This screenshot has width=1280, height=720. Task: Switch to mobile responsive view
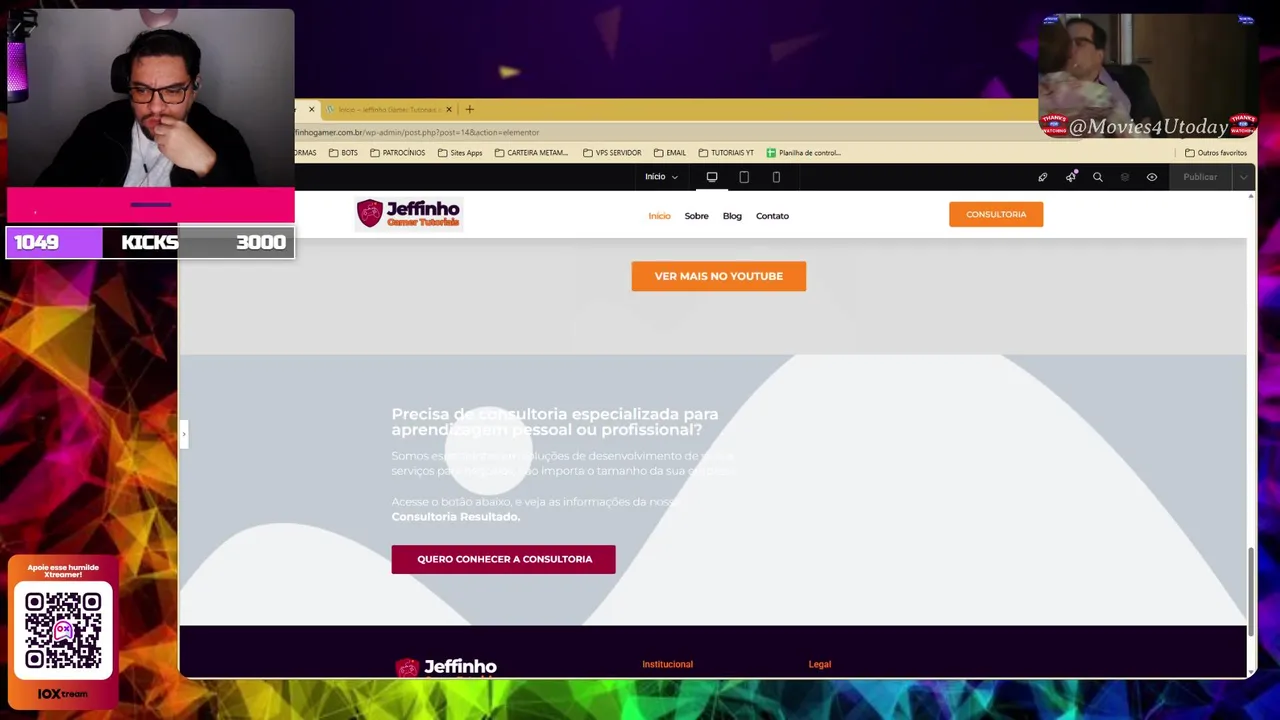[776, 177]
